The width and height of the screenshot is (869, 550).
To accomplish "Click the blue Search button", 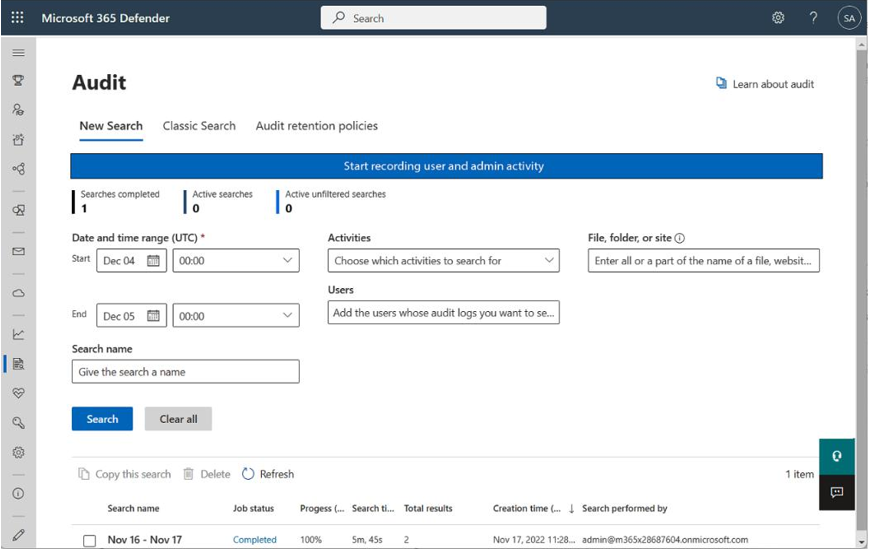I will pos(102,419).
